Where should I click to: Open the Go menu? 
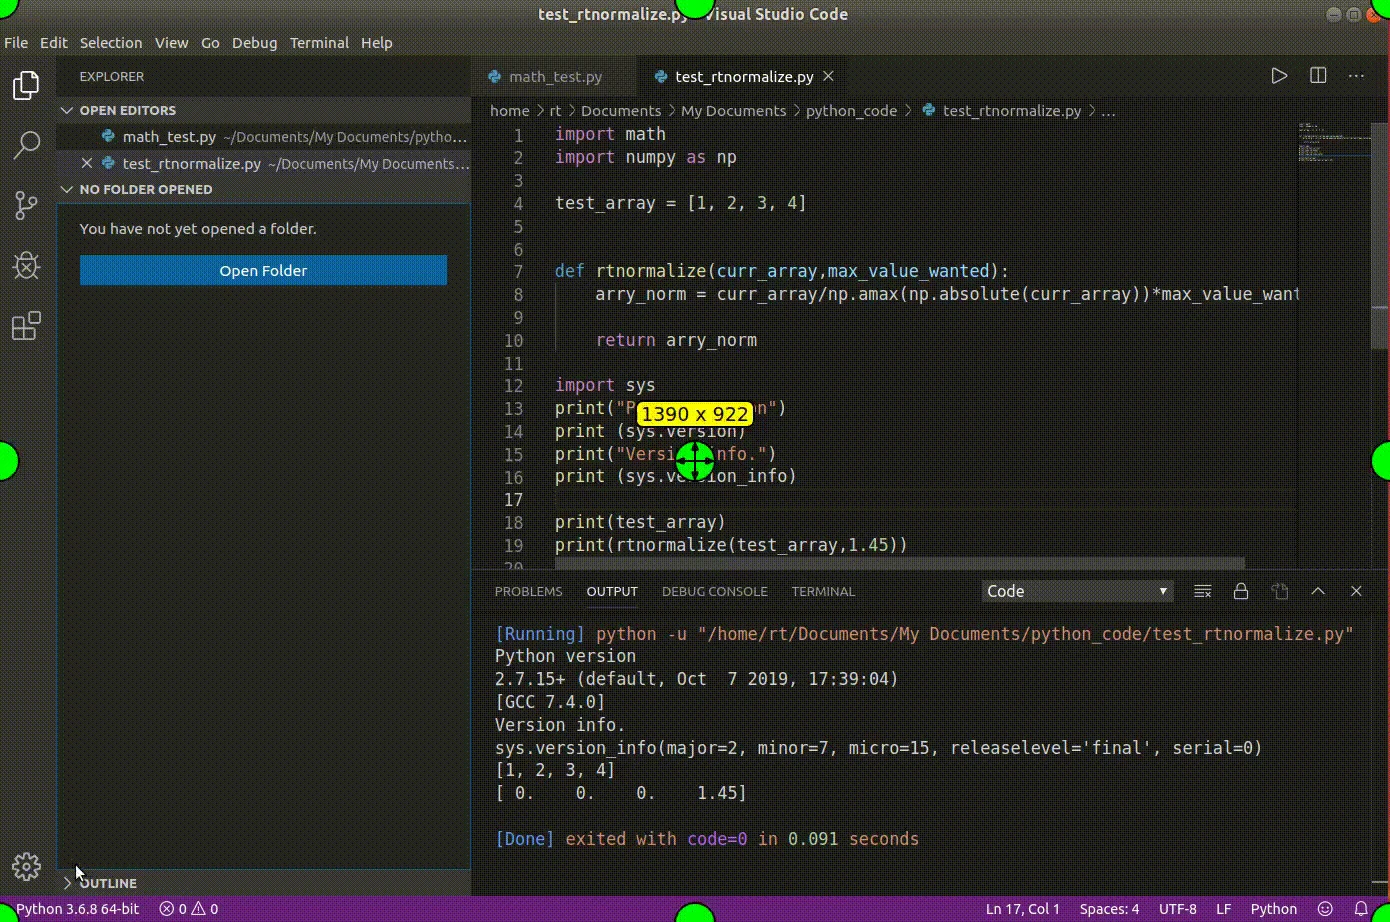coord(210,43)
